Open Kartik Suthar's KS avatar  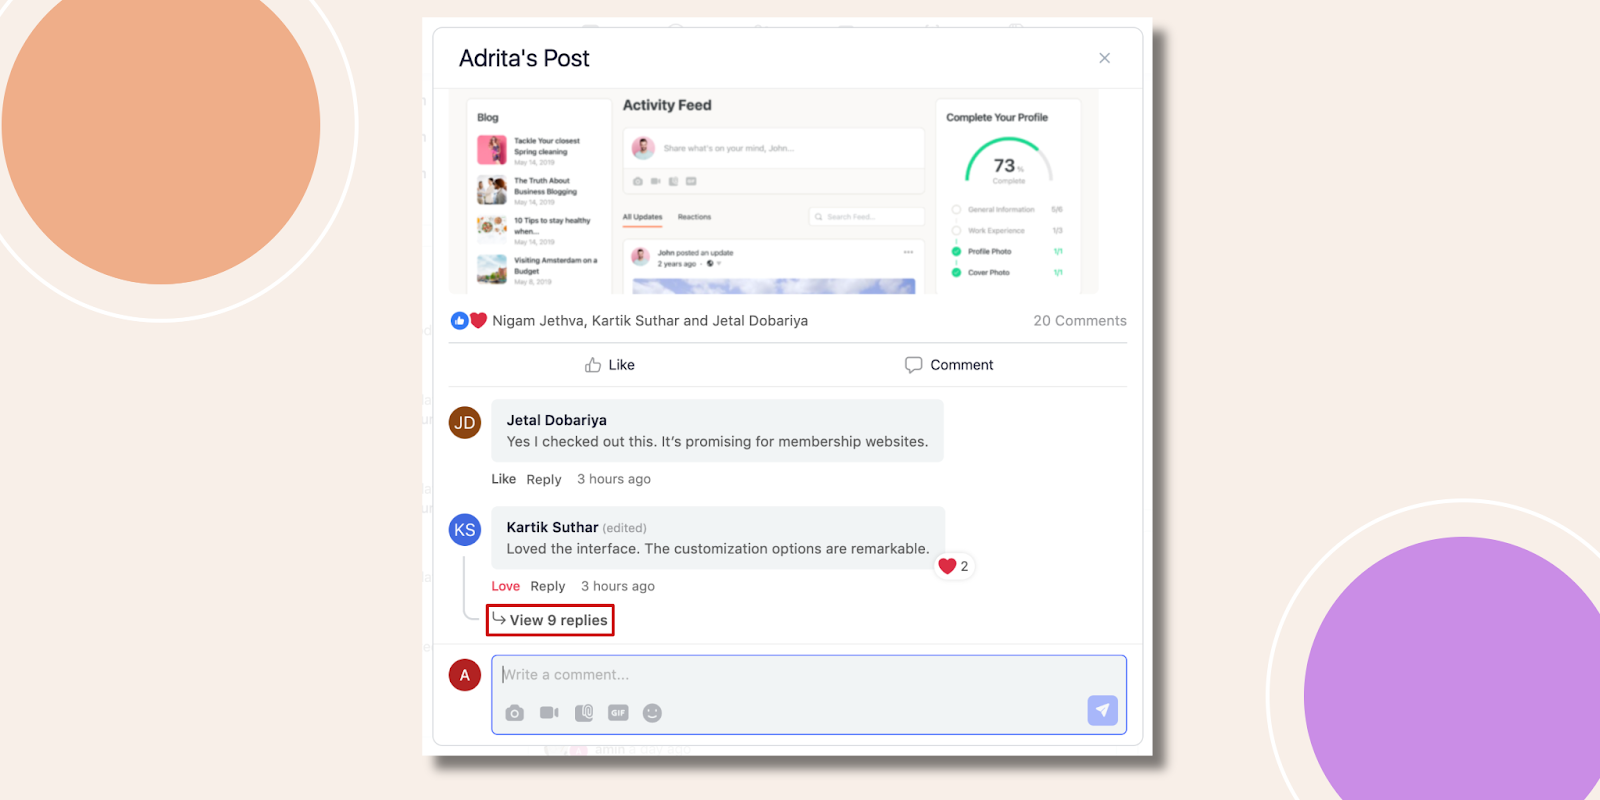pos(465,530)
